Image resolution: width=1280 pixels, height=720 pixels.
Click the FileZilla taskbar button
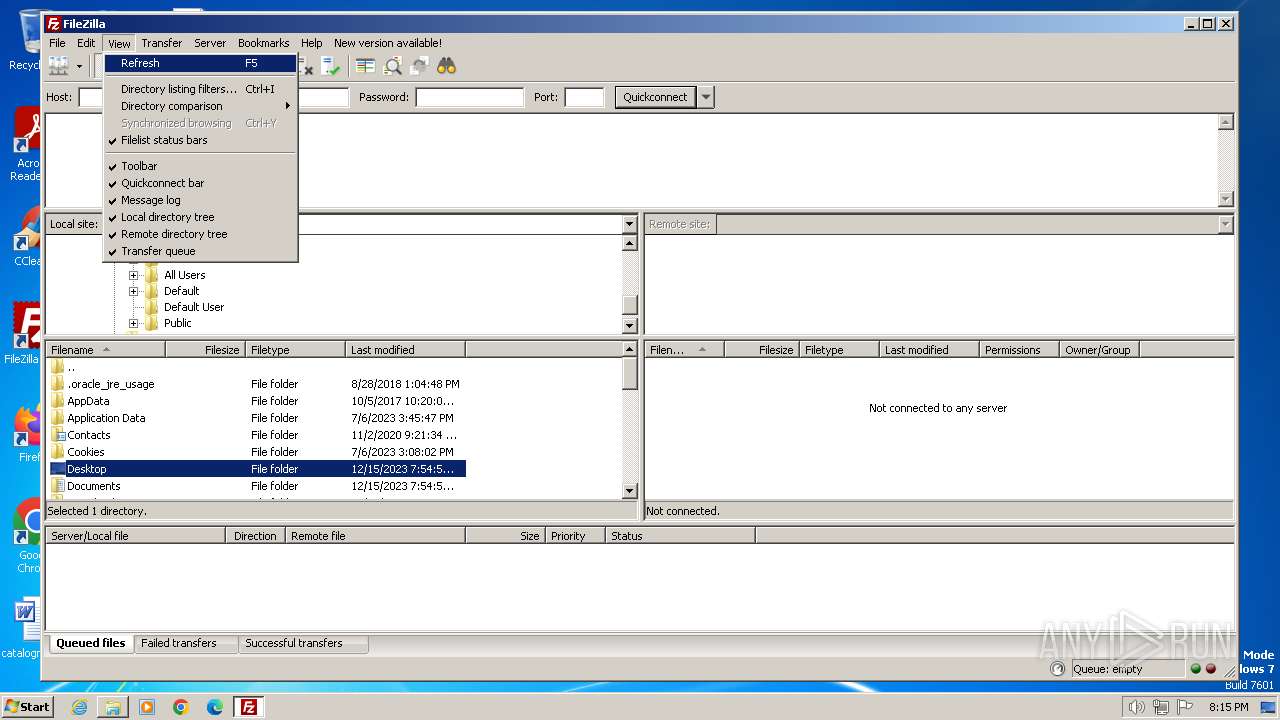249,707
